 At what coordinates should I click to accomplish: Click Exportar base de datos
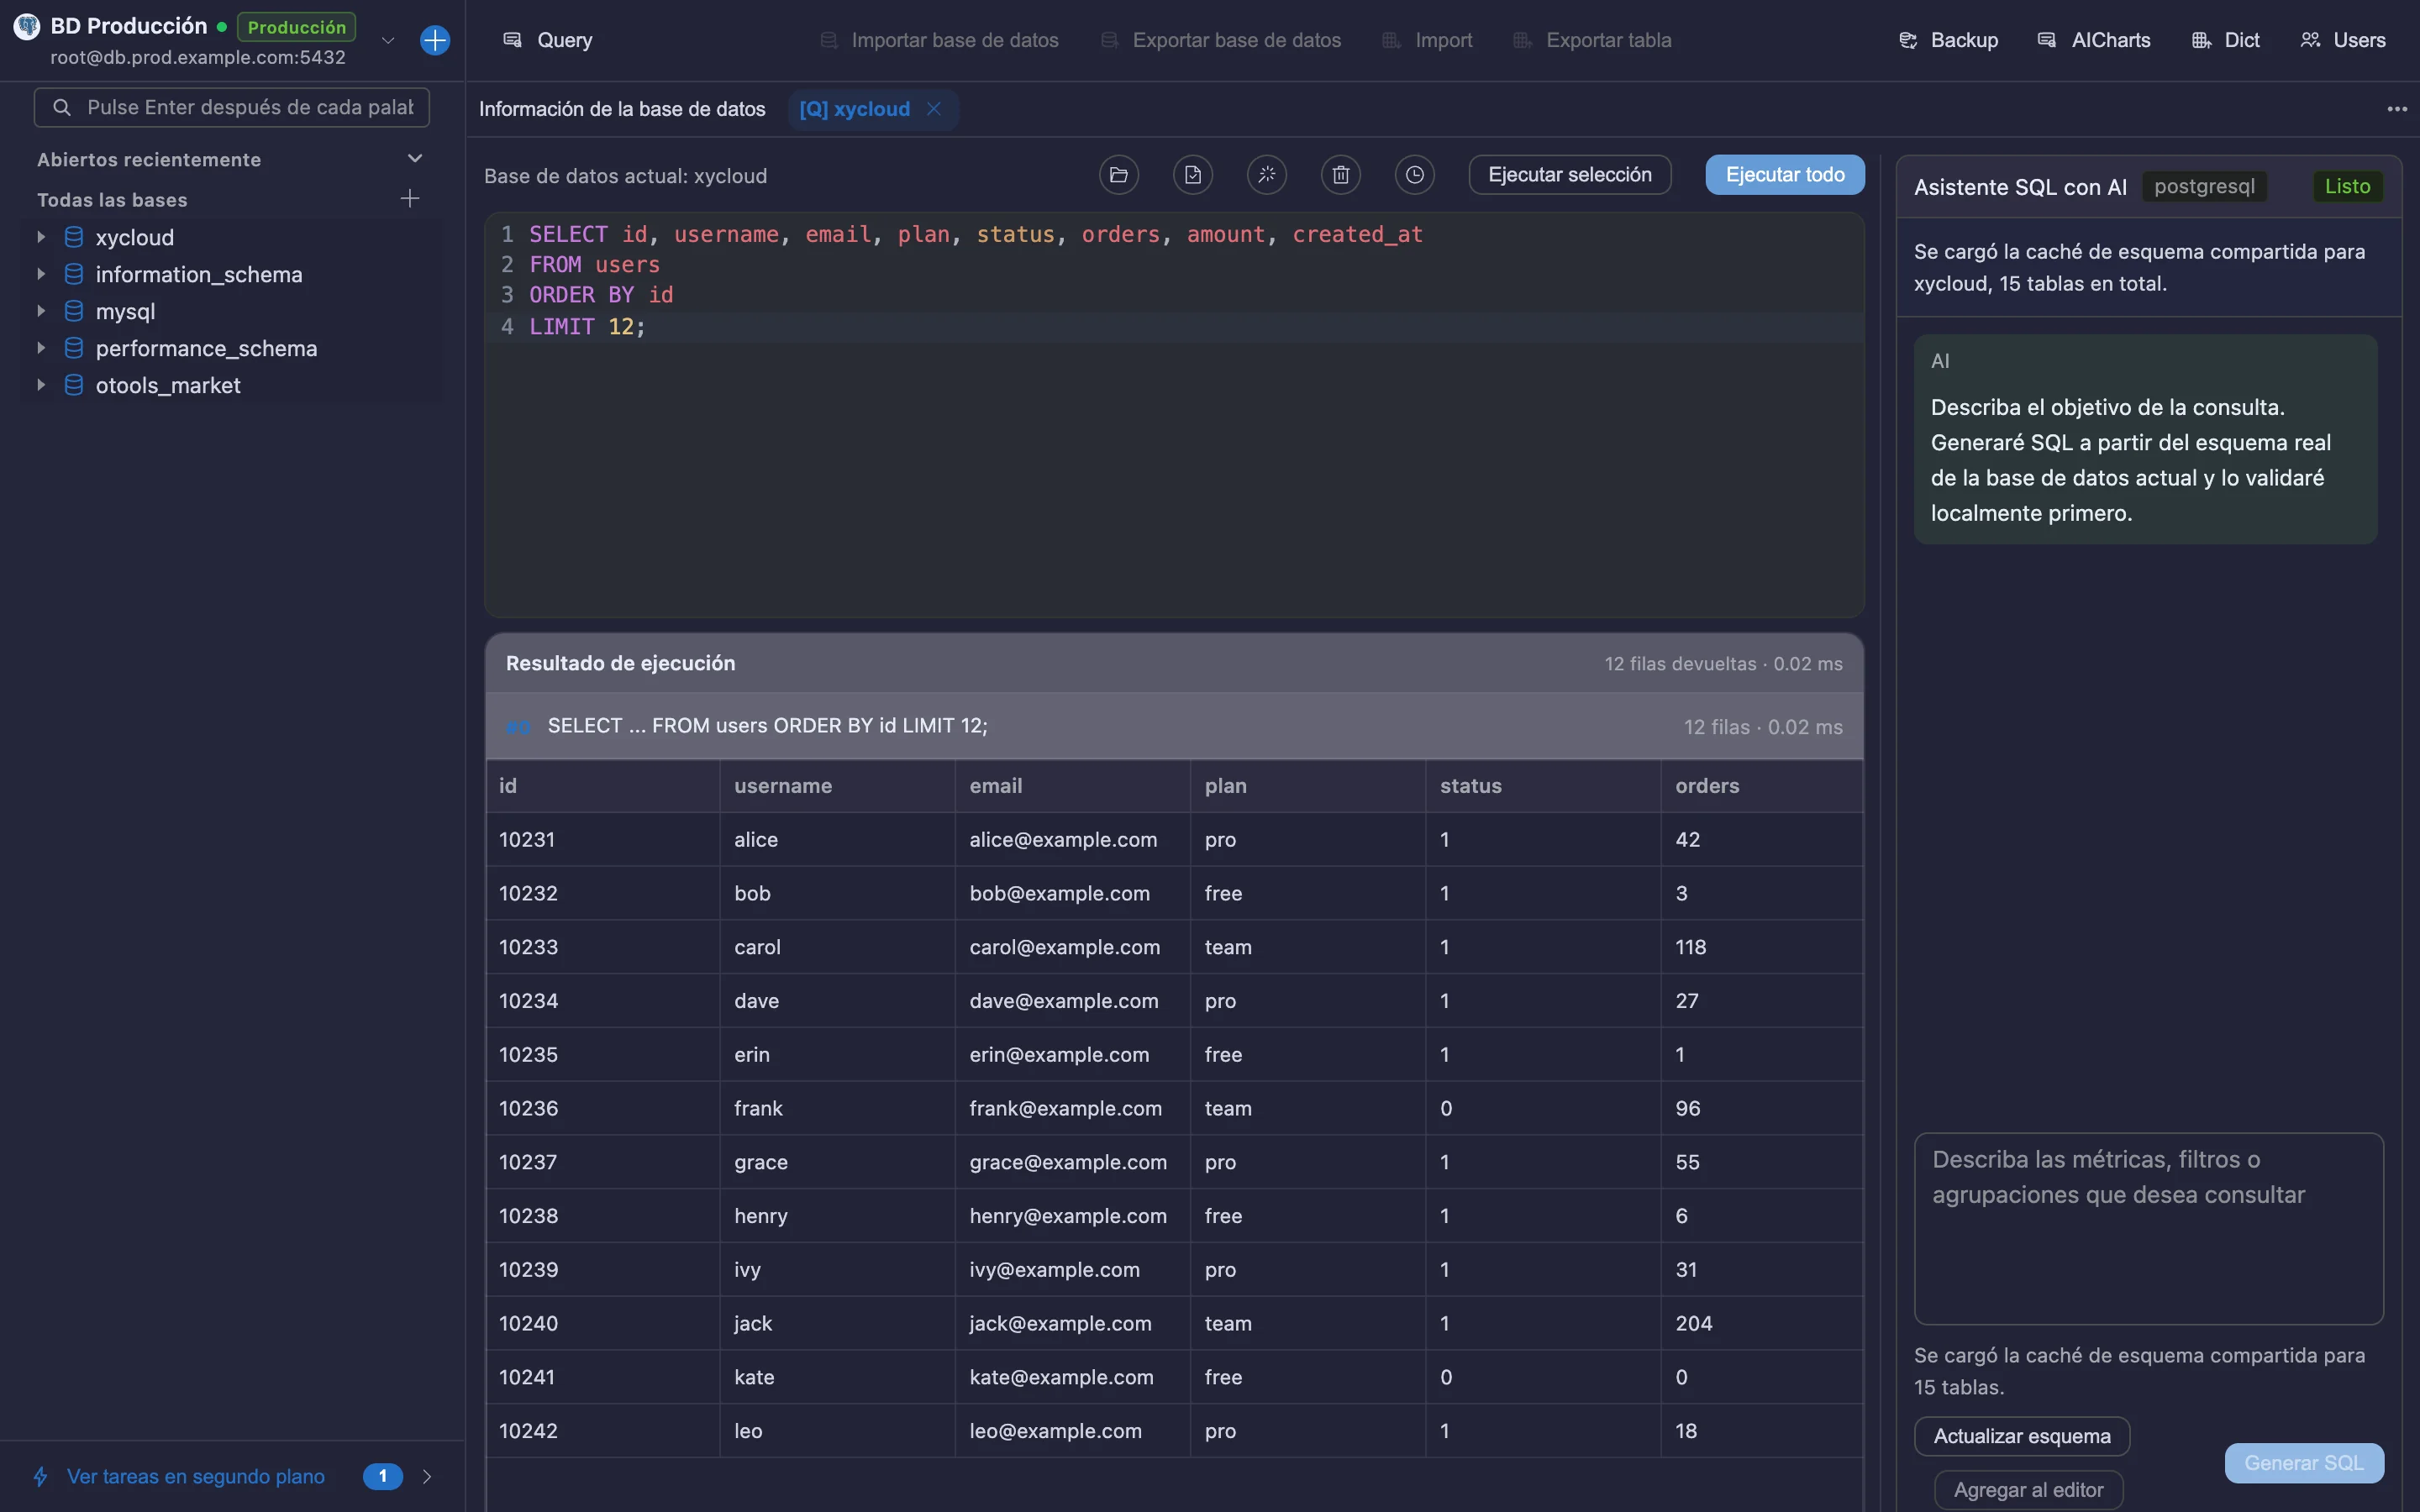point(1221,40)
